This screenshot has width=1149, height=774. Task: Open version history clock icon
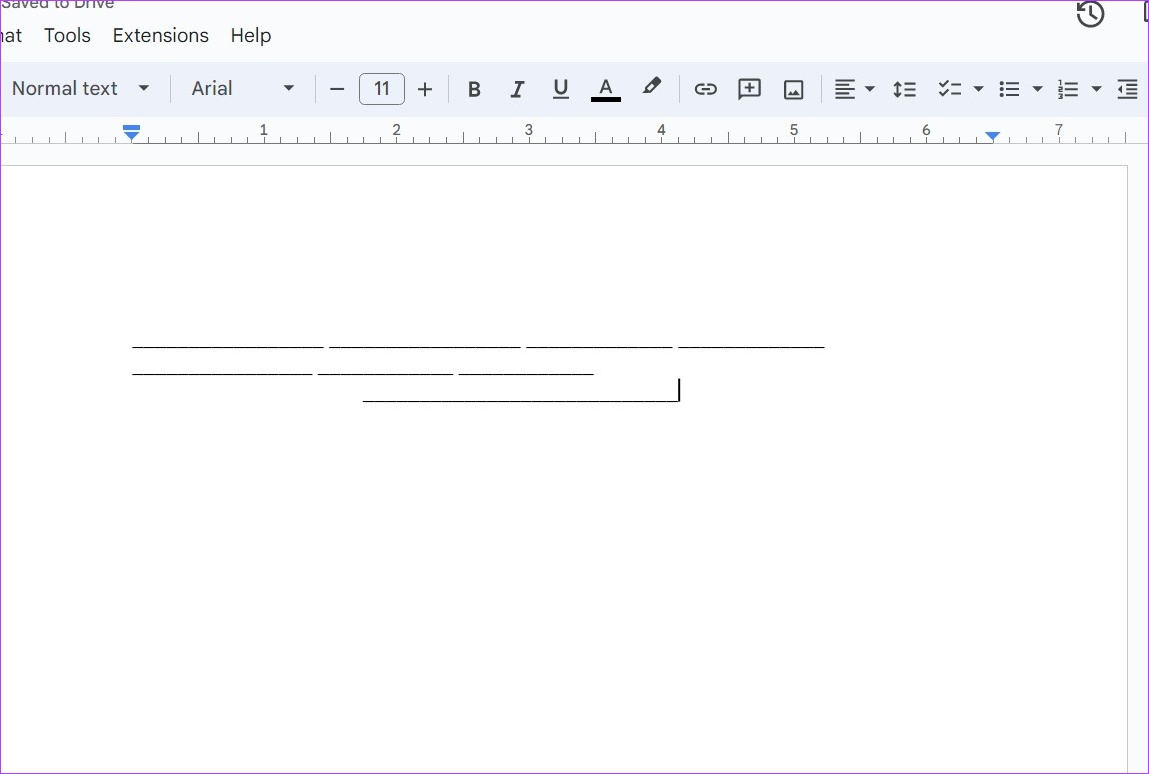[x=1090, y=14]
